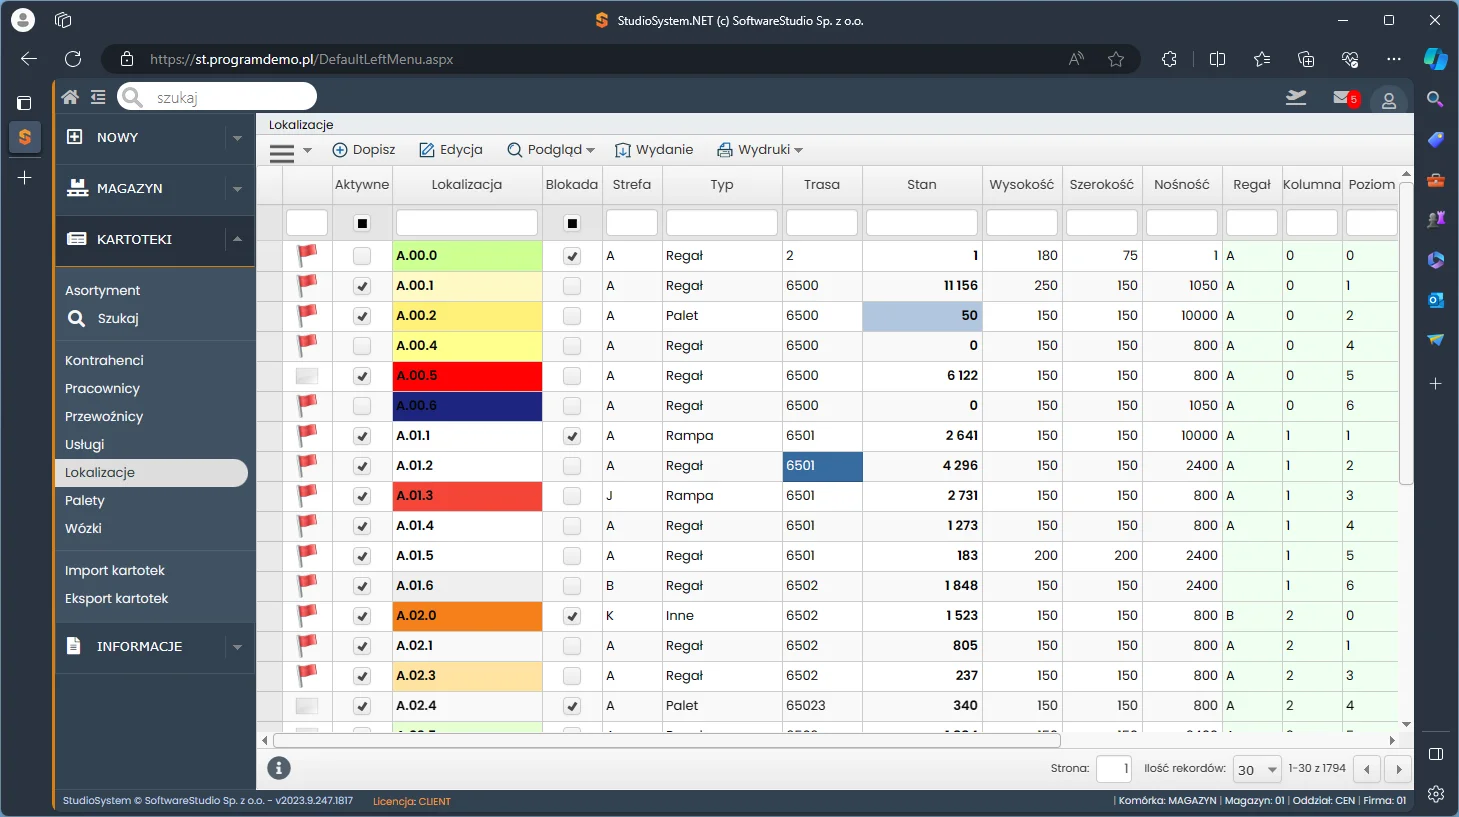This screenshot has width=1459, height=817.
Task: Select Kontrahenci in the sidebar
Action: (104, 360)
